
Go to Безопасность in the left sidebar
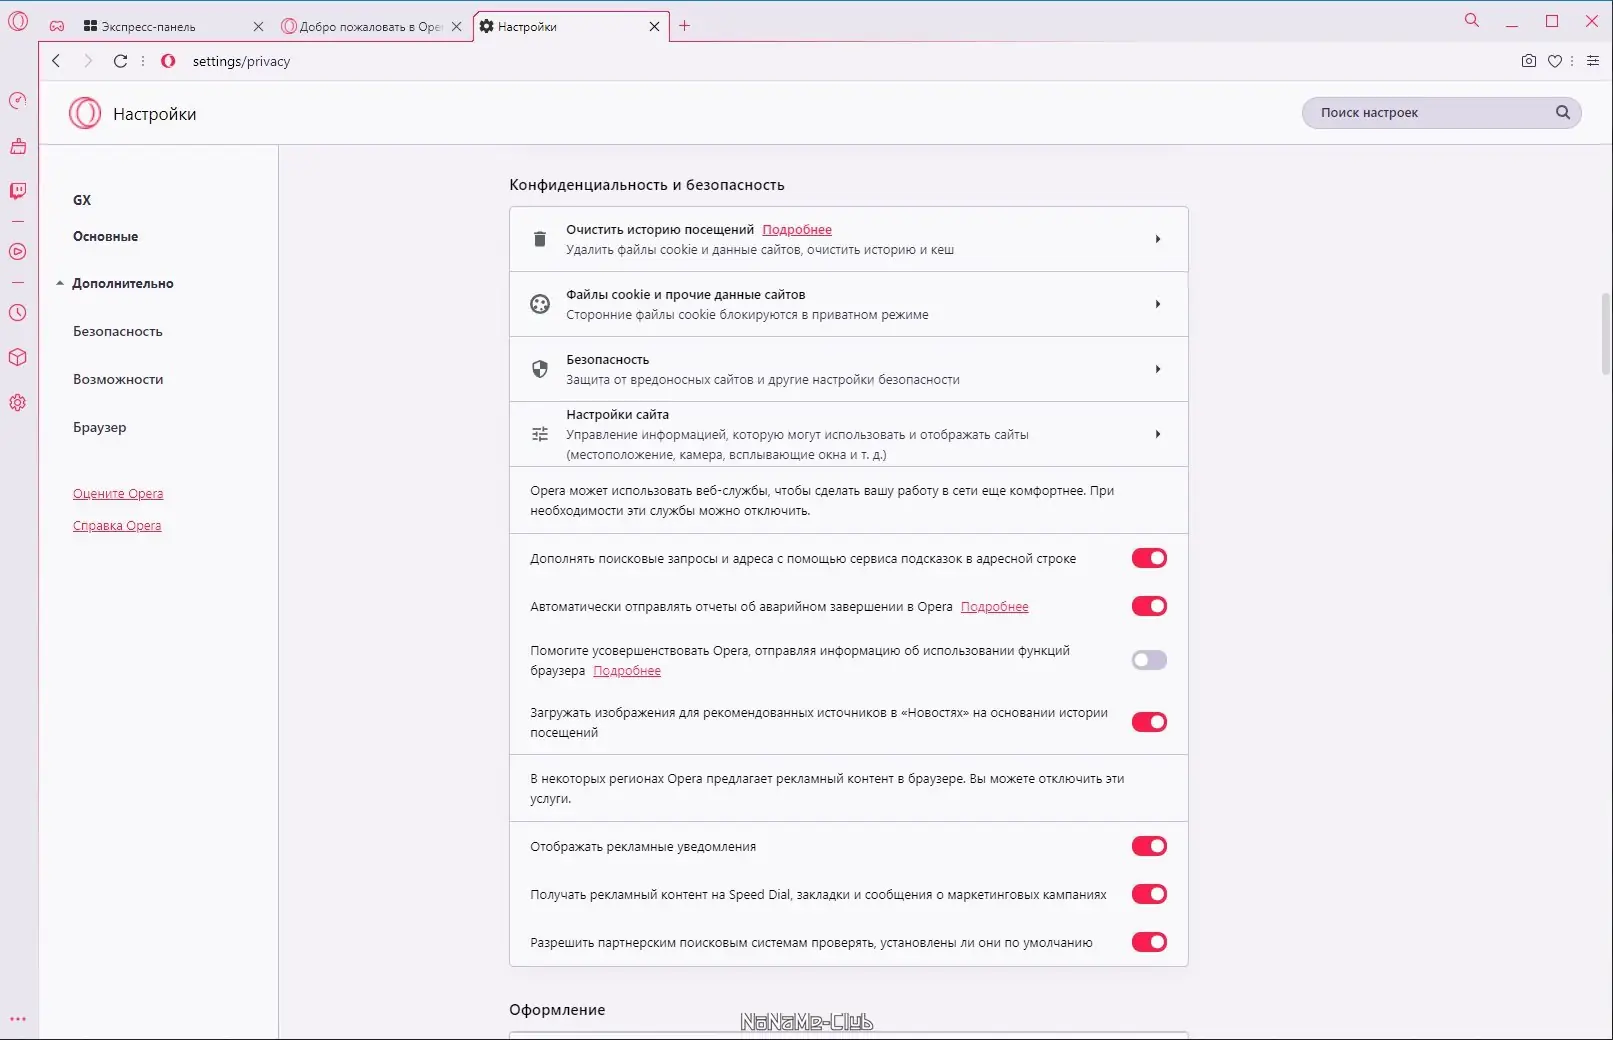coord(117,331)
